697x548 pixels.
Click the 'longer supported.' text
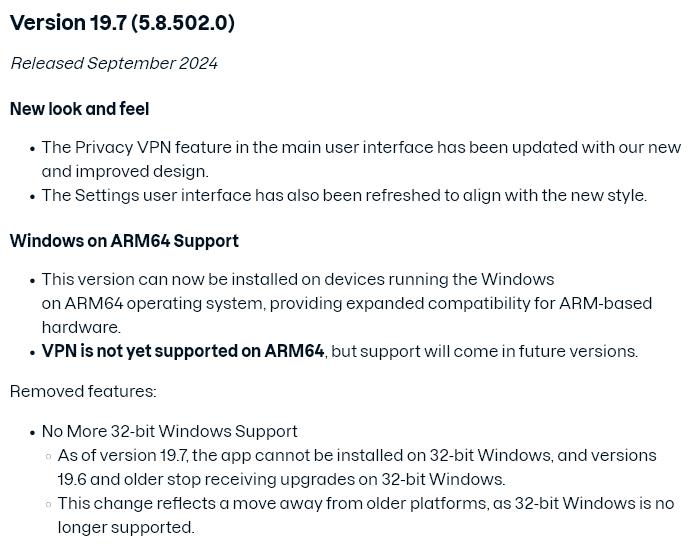pos(126,527)
